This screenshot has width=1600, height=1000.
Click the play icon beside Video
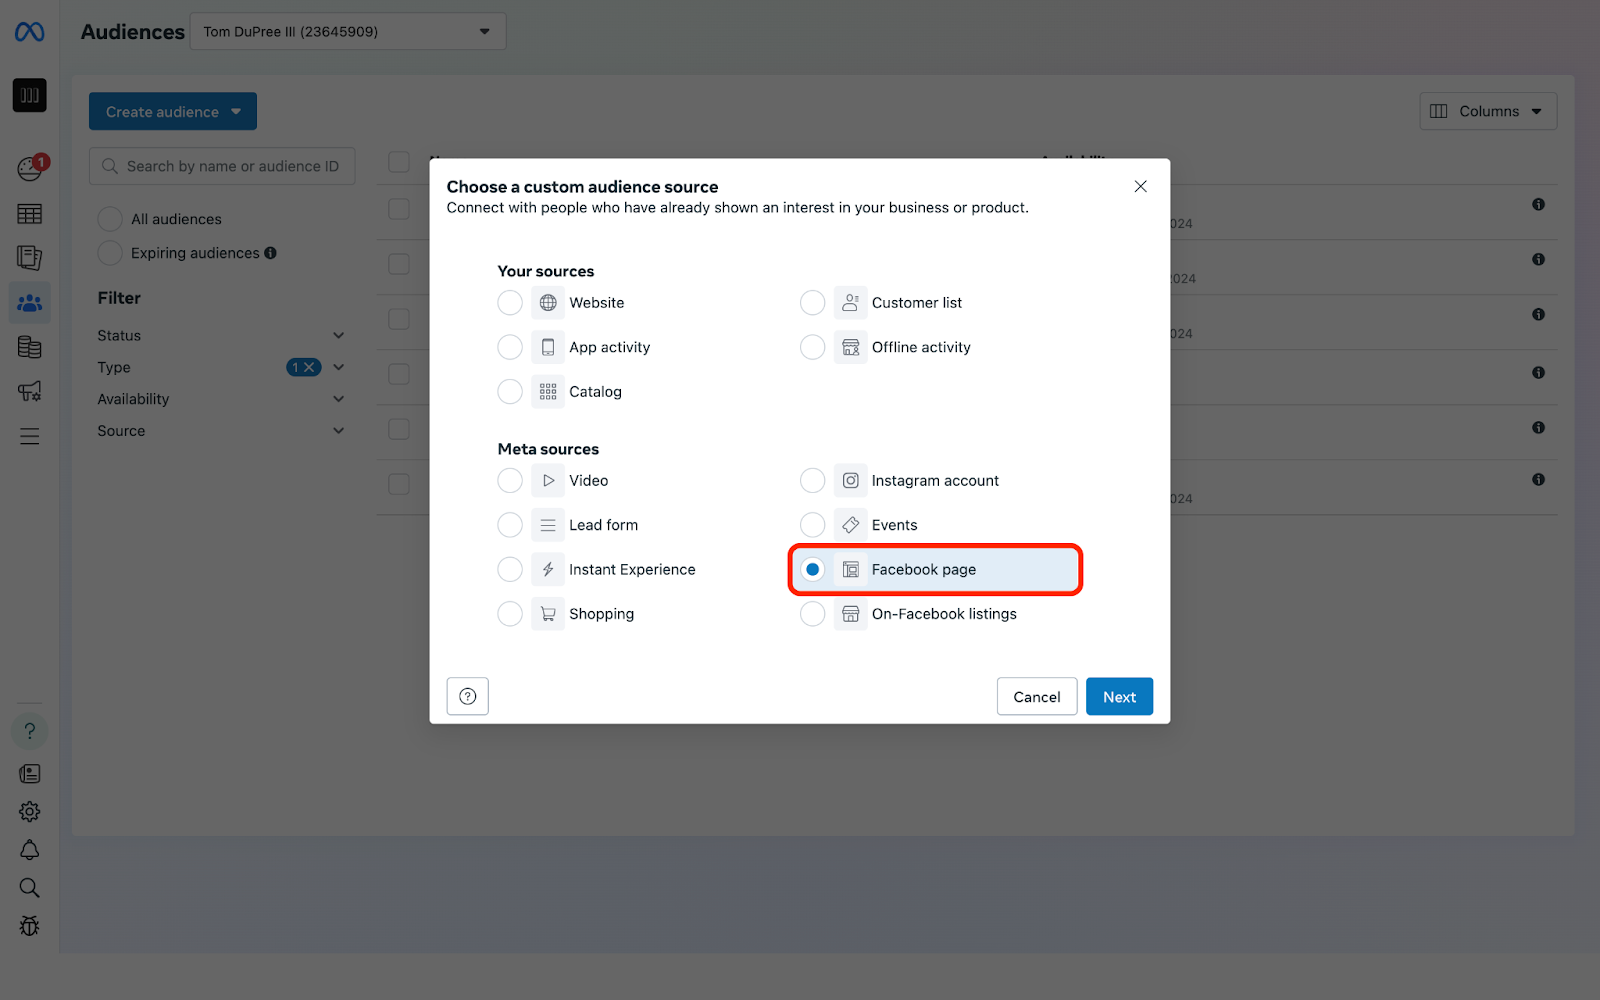coord(548,480)
